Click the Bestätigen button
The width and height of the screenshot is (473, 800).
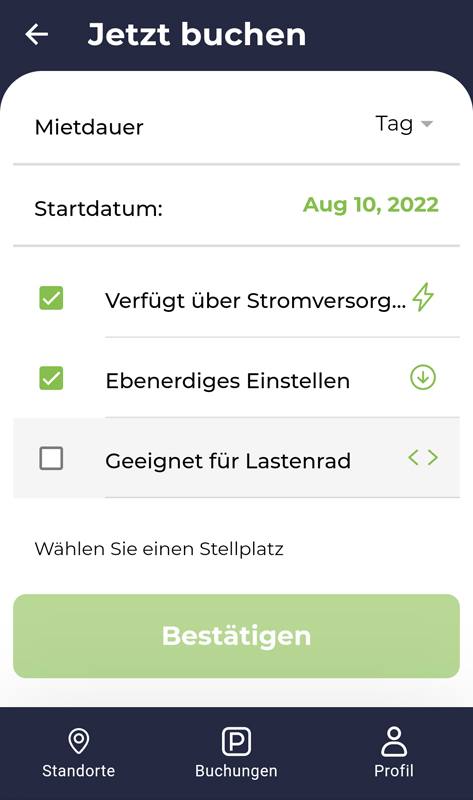pyautogui.click(x=236, y=636)
